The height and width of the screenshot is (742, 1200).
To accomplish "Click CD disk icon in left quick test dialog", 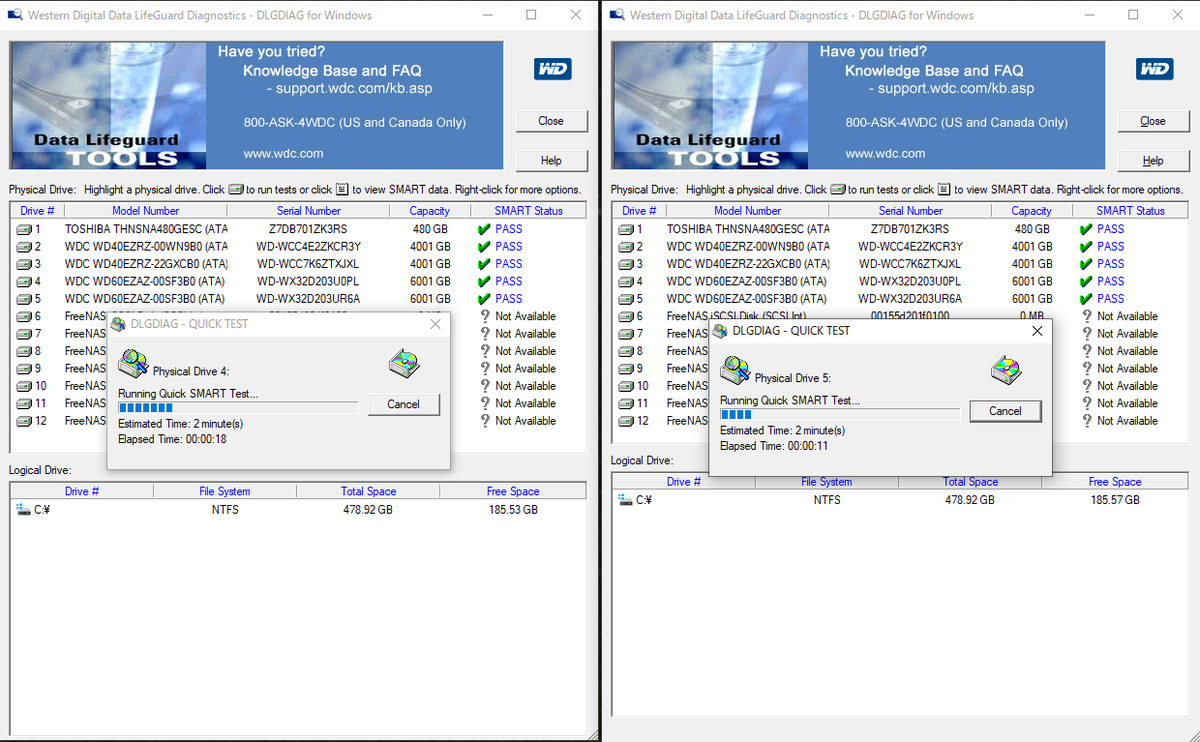I will 404,363.
